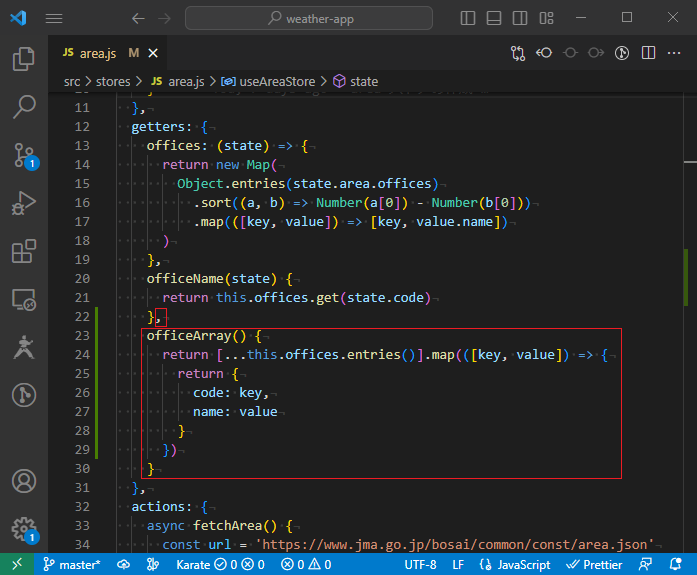Open the hamburger application menu

54,18
